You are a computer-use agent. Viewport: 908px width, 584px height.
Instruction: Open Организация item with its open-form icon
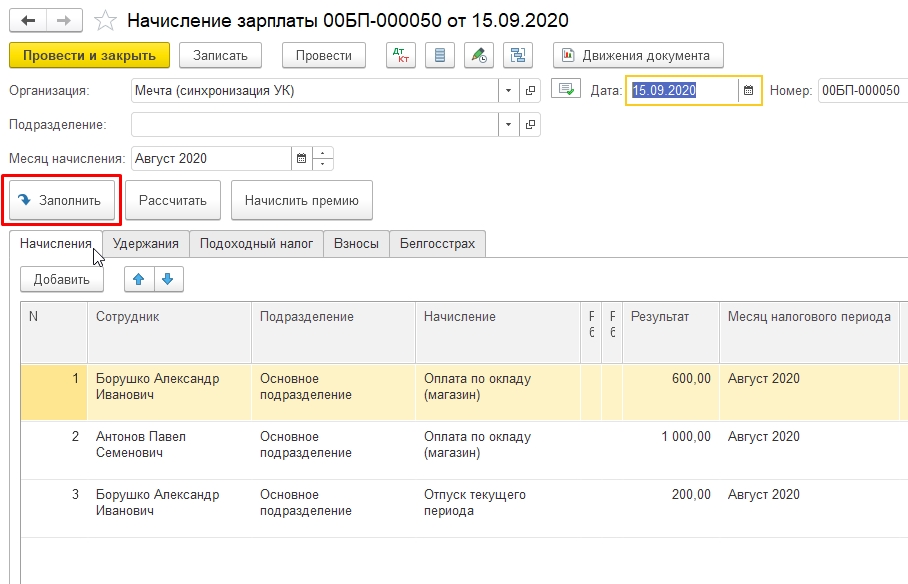tap(530, 90)
